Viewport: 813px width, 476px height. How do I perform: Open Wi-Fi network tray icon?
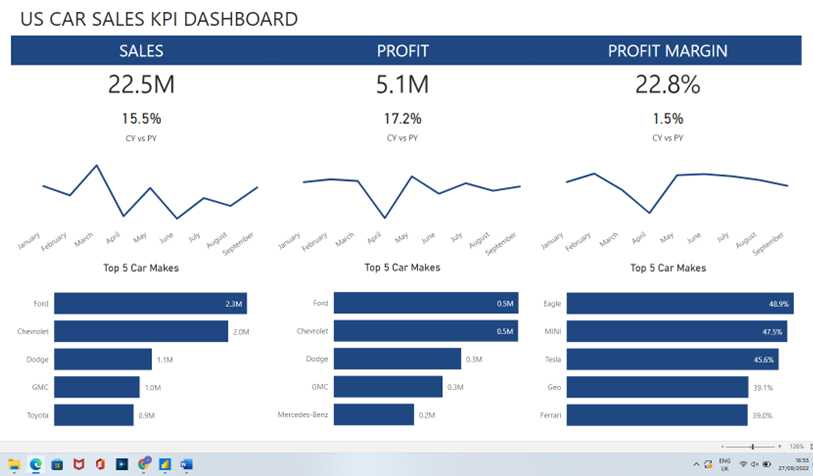pyautogui.click(x=743, y=464)
